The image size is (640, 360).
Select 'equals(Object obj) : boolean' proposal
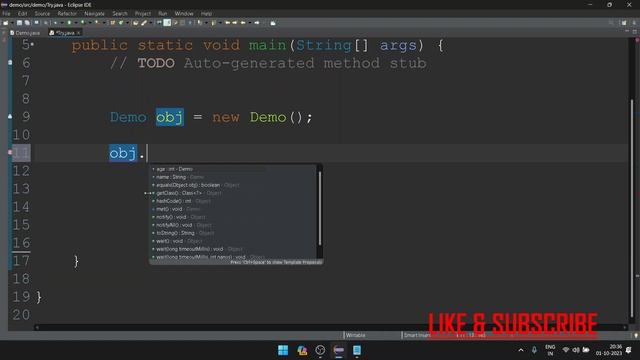(x=233, y=185)
